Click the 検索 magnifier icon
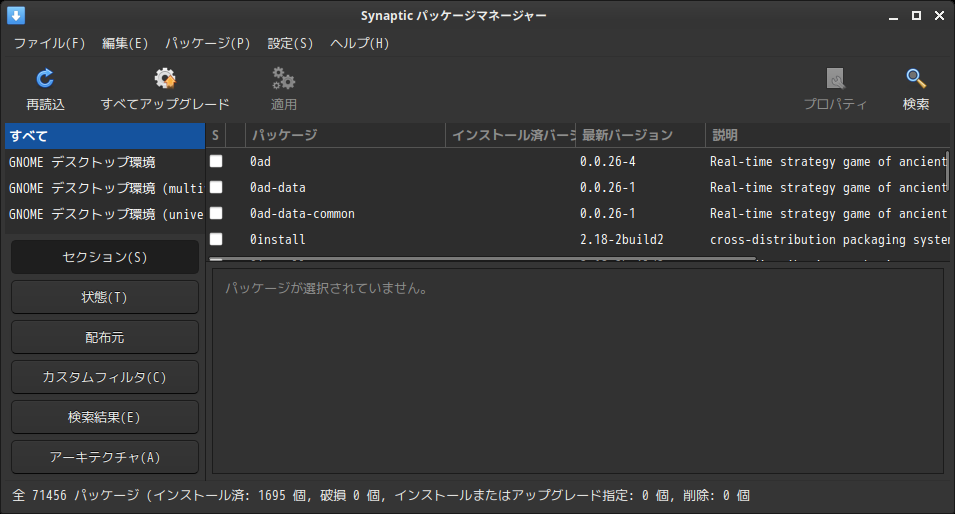 915,79
